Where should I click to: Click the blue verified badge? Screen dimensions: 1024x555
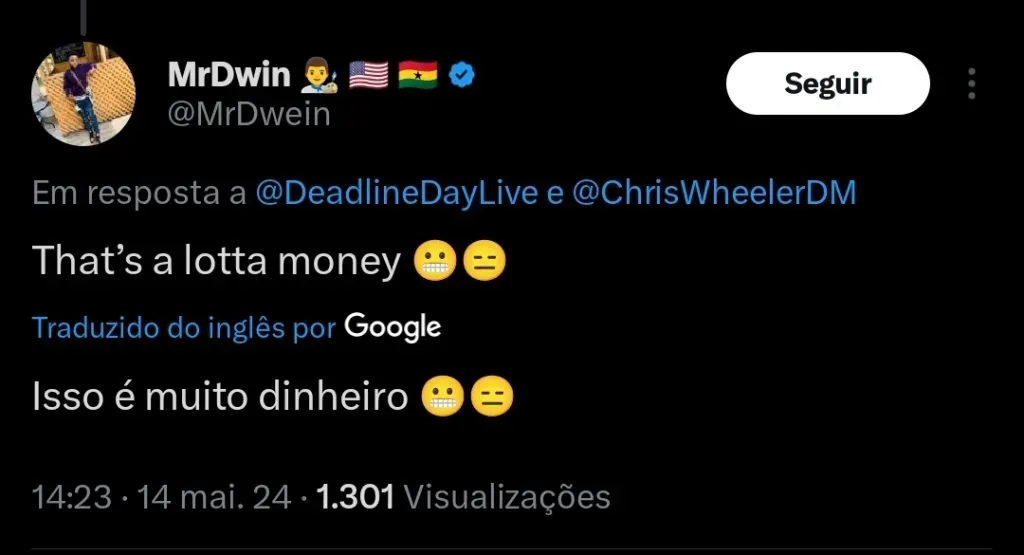[462, 75]
